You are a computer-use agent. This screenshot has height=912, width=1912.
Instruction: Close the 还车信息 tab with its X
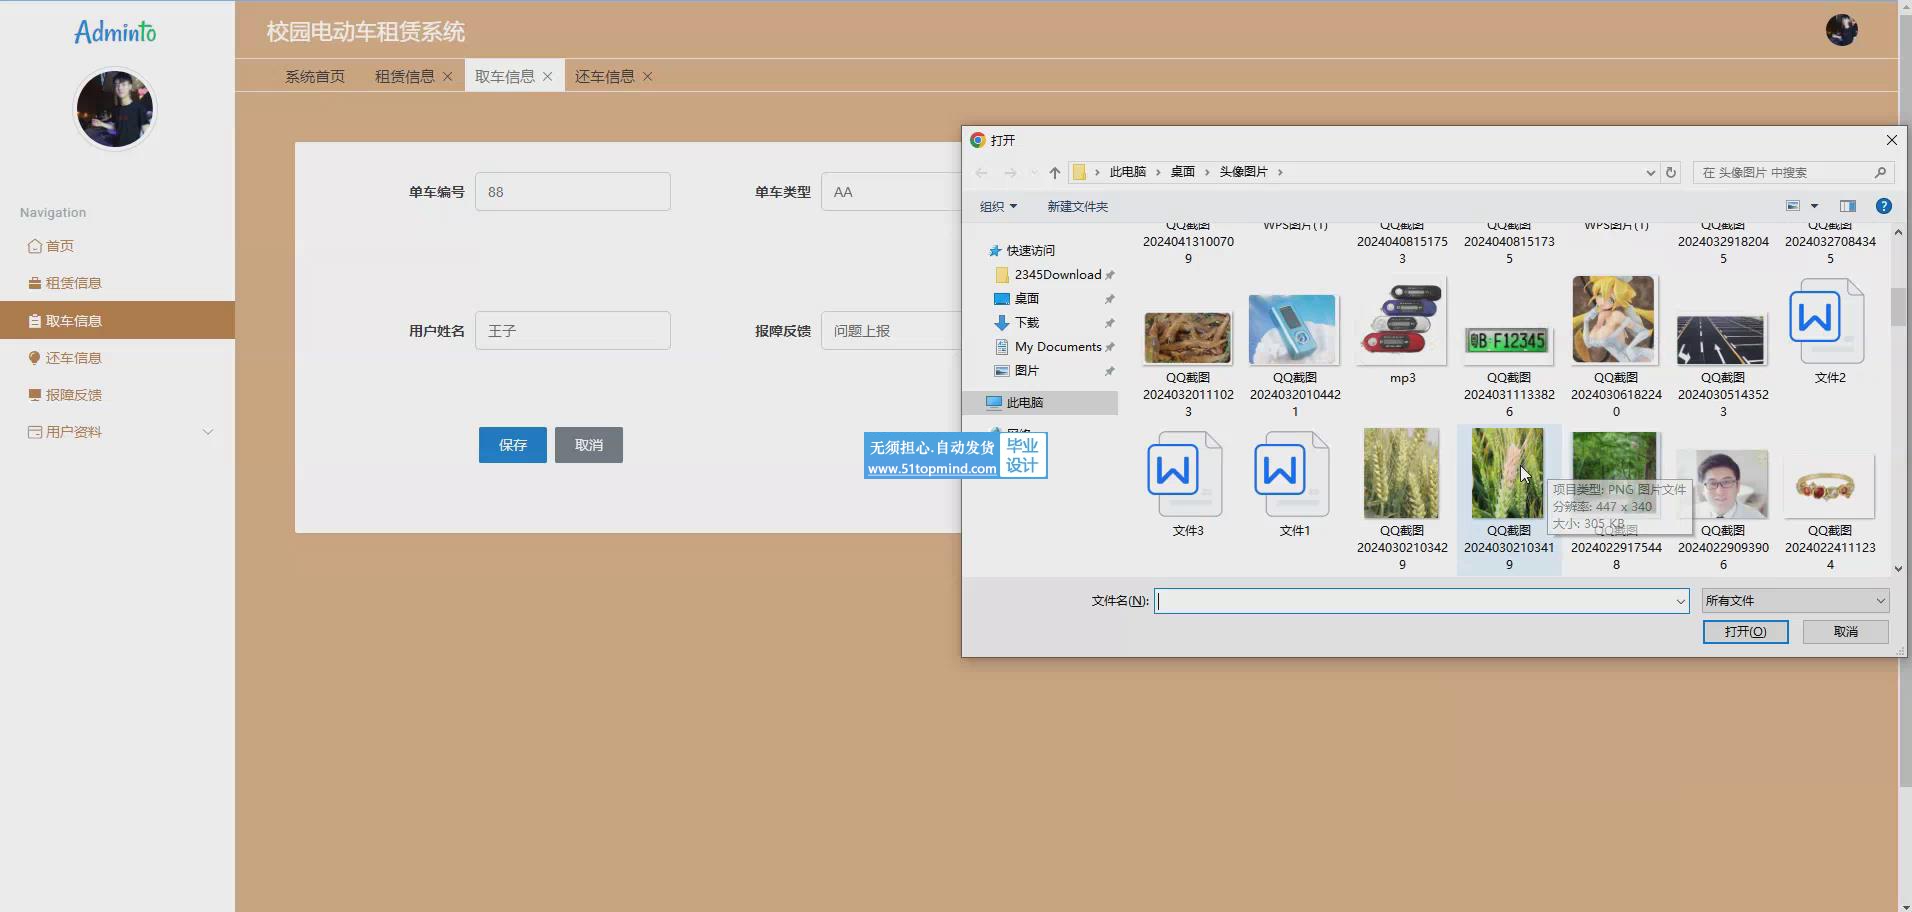(647, 76)
